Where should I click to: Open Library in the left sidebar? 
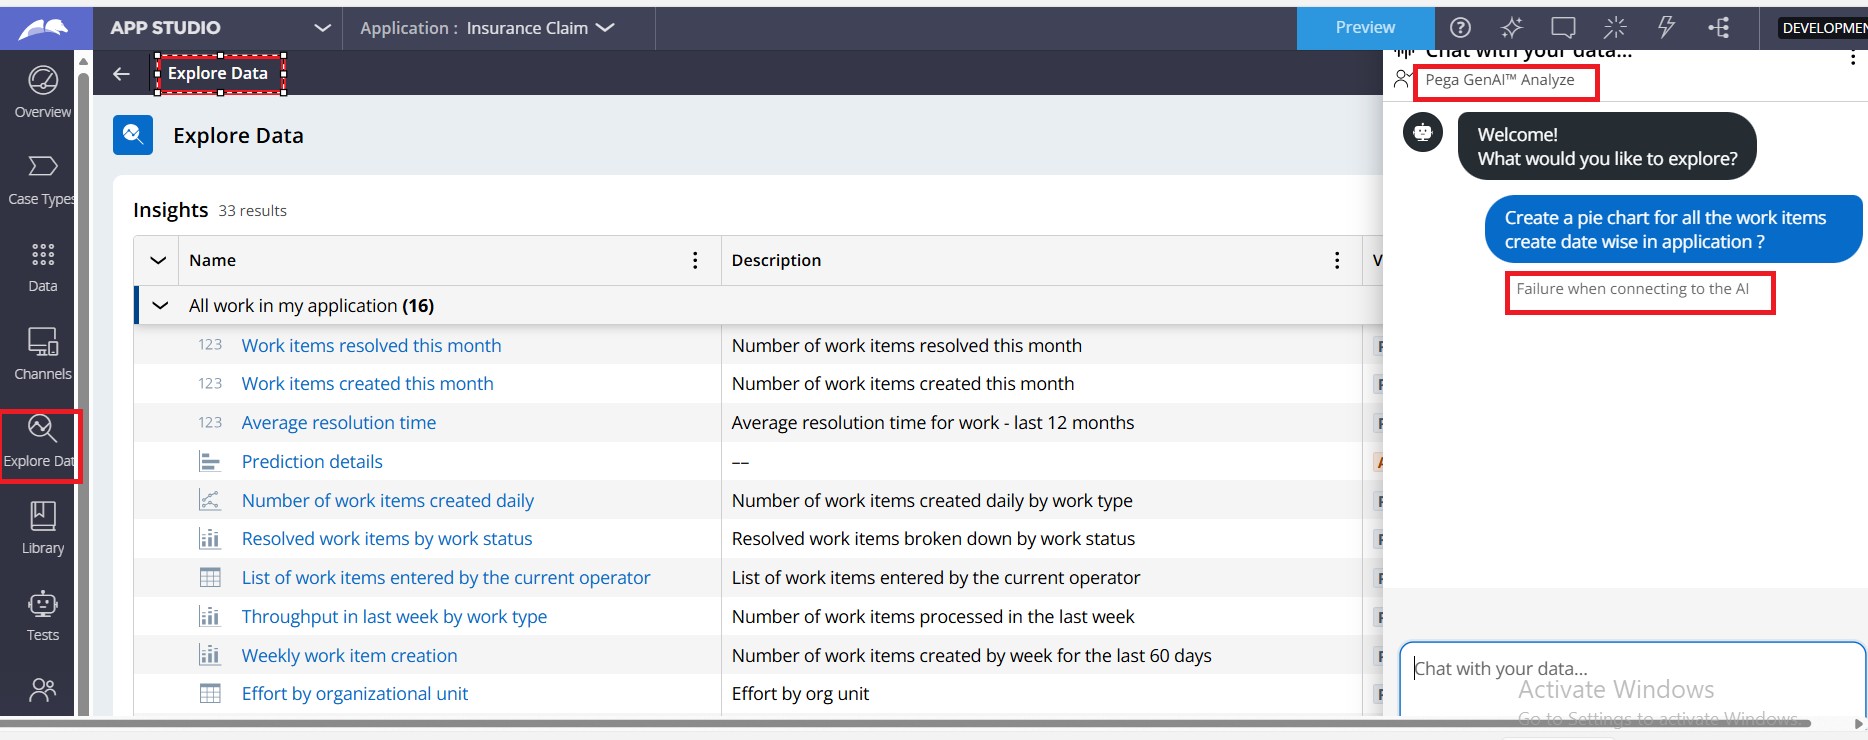42,528
